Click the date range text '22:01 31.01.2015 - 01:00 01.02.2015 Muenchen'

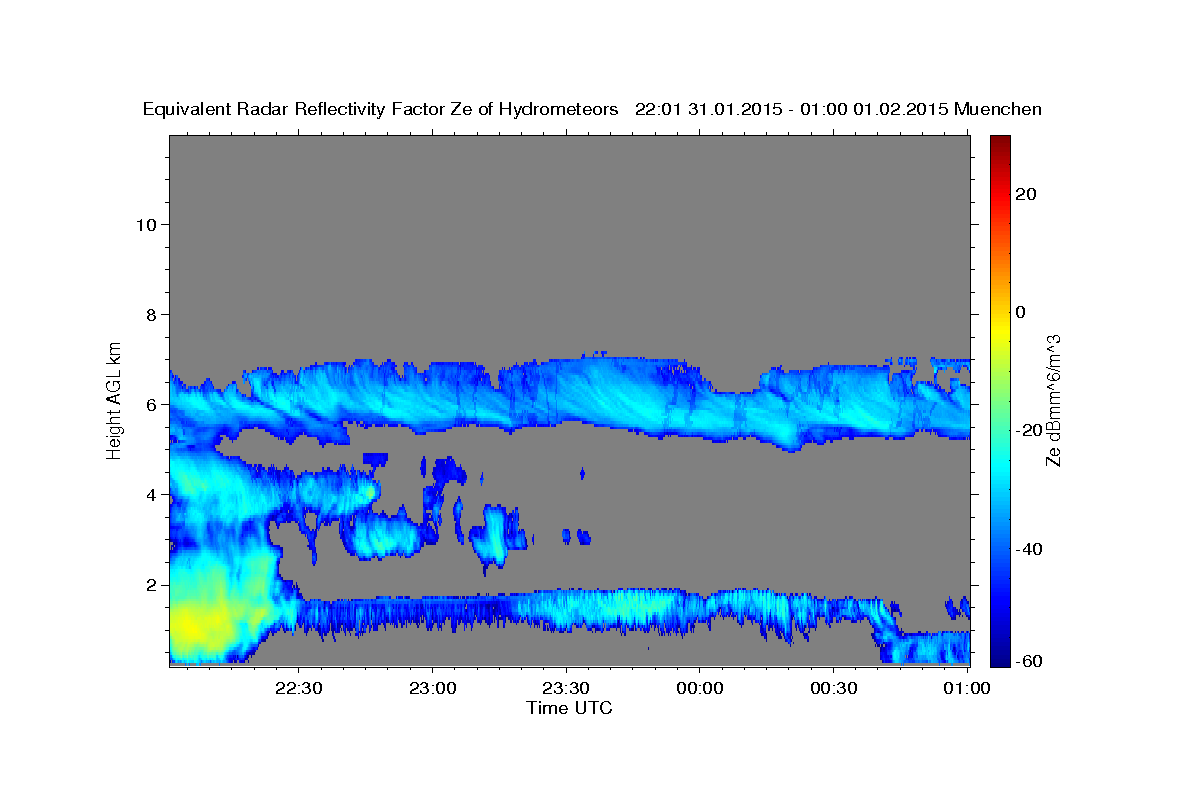tap(839, 110)
